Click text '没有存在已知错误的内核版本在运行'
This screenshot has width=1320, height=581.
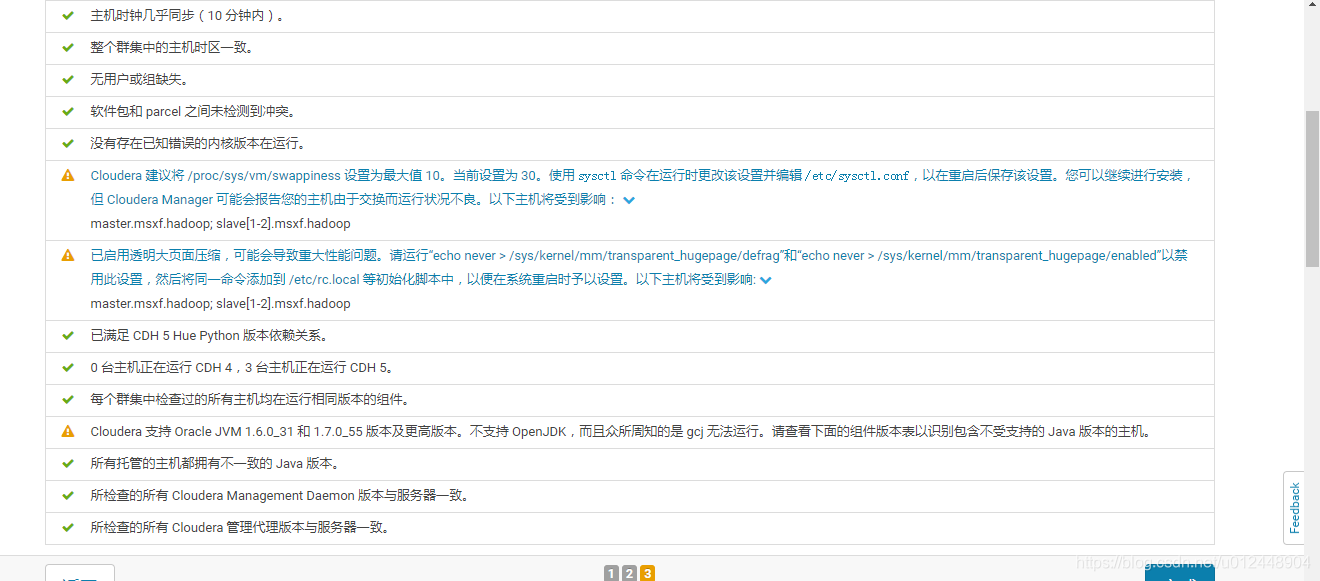pyautogui.click(x=198, y=144)
